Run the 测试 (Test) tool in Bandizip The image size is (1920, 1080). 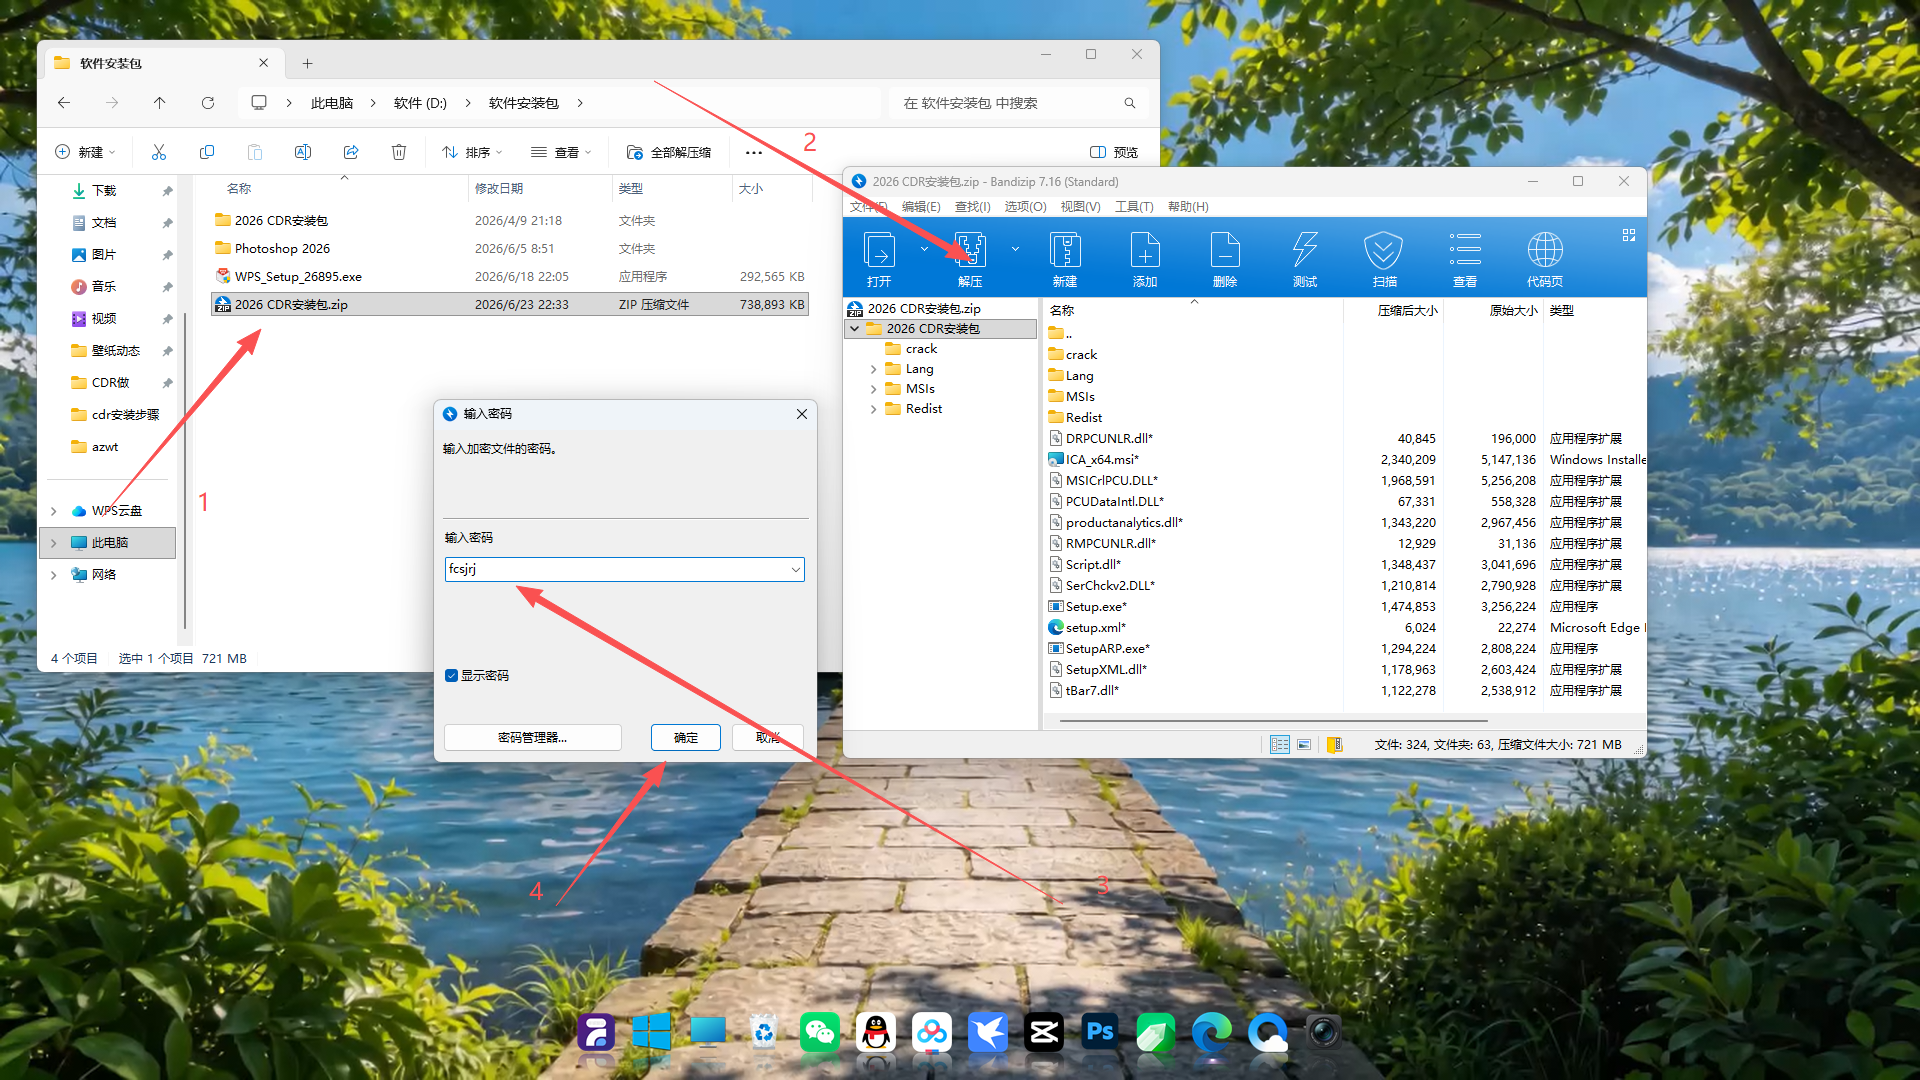pos(1305,258)
